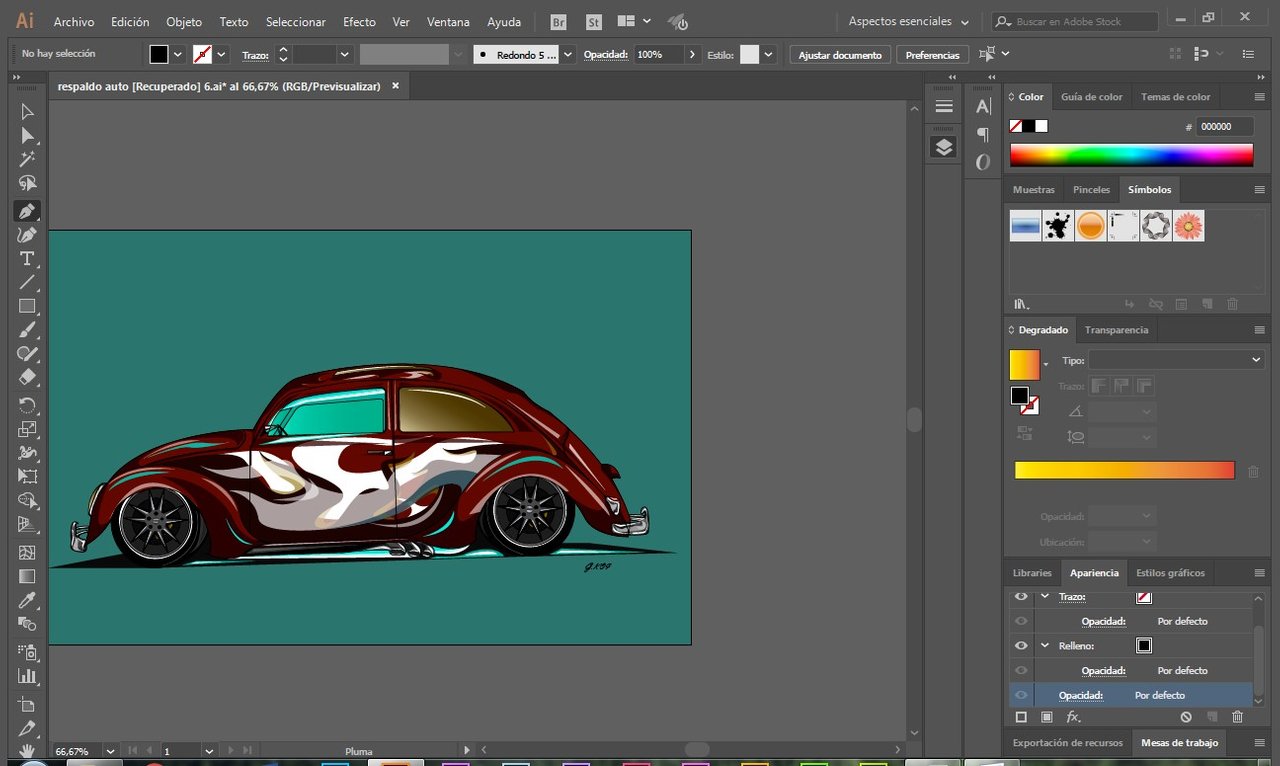Open the Objeto menu
This screenshot has width=1280, height=766.
tap(184, 21)
